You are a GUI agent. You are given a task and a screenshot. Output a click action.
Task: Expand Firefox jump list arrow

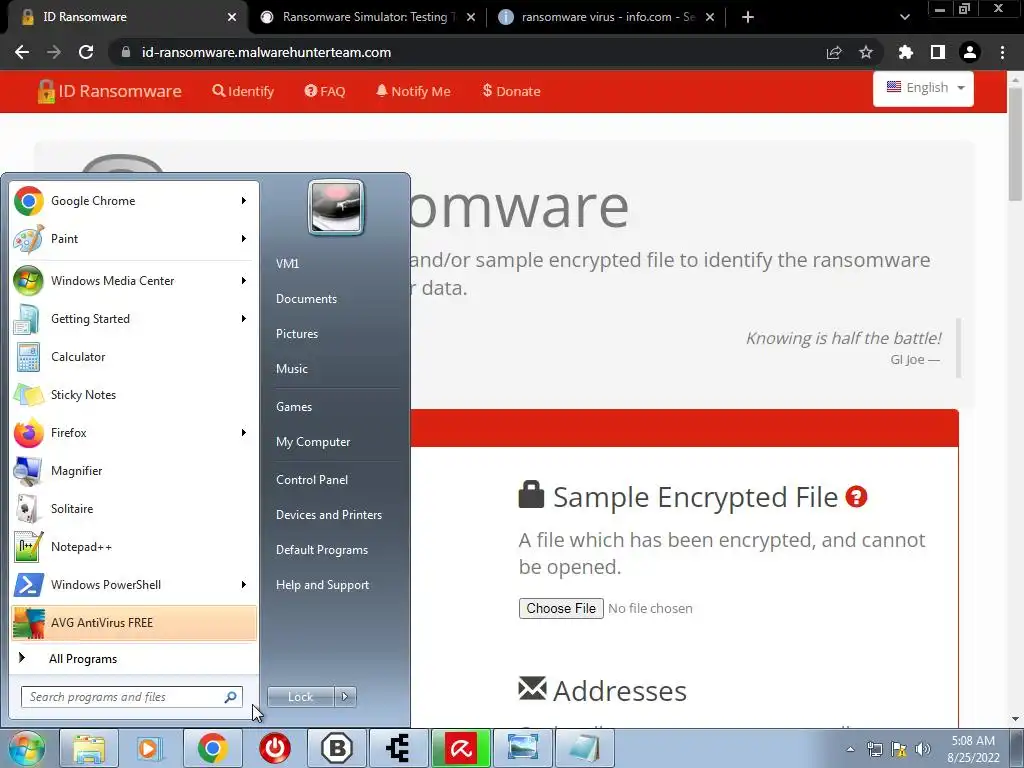244,432
